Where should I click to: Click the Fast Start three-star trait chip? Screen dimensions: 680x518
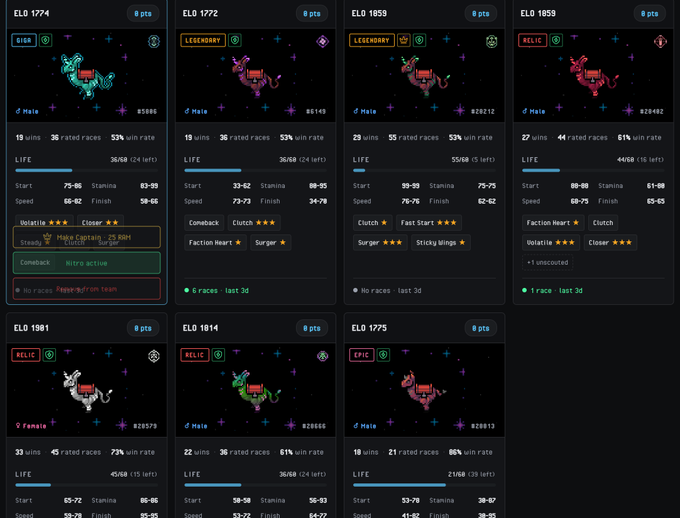pyautogui.click(x=428, y=223)
